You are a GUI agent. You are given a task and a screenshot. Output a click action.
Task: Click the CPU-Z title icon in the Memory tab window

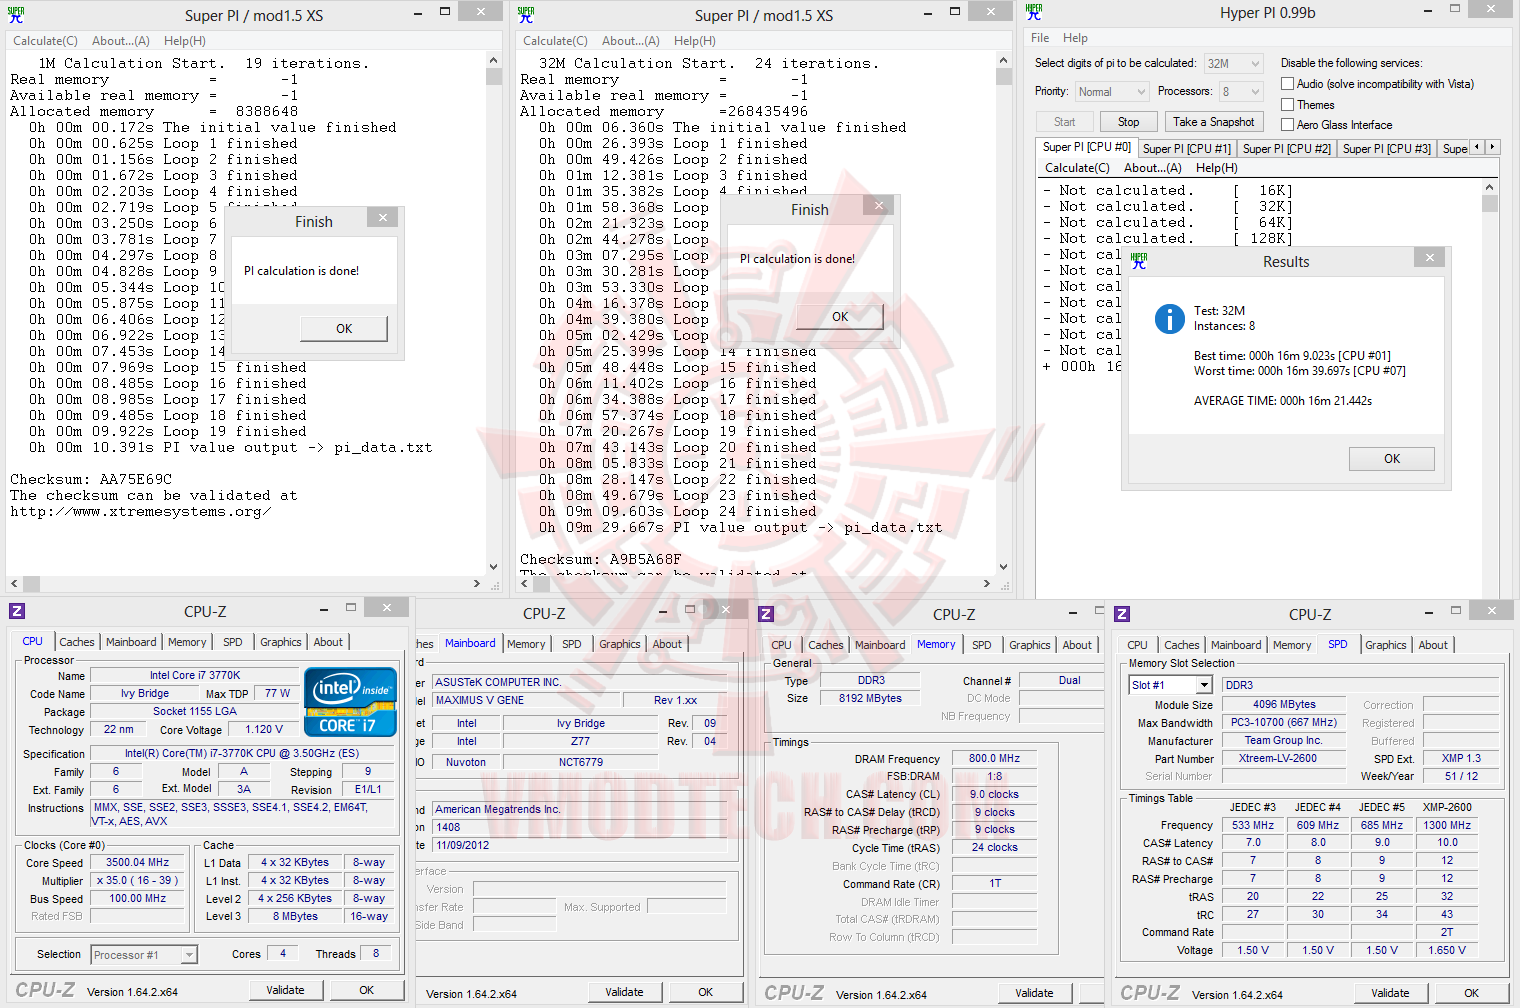click(766, 614)
